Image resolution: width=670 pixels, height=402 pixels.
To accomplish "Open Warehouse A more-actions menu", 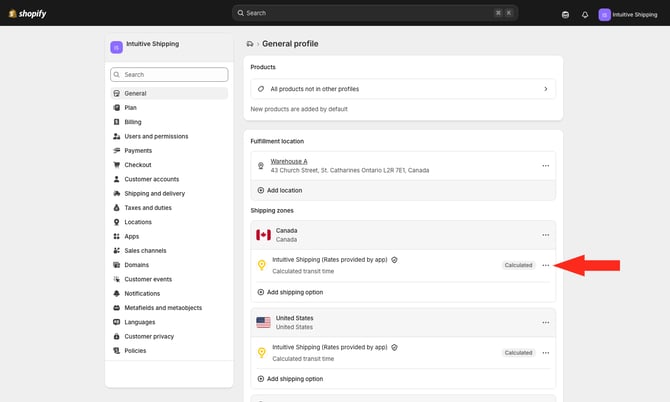I will point(546,166).
